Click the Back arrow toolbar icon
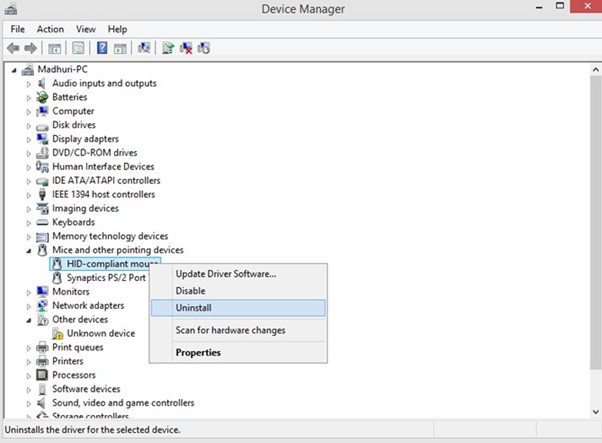Viewport: 602px width, 443px height. (x=13, y=48)
